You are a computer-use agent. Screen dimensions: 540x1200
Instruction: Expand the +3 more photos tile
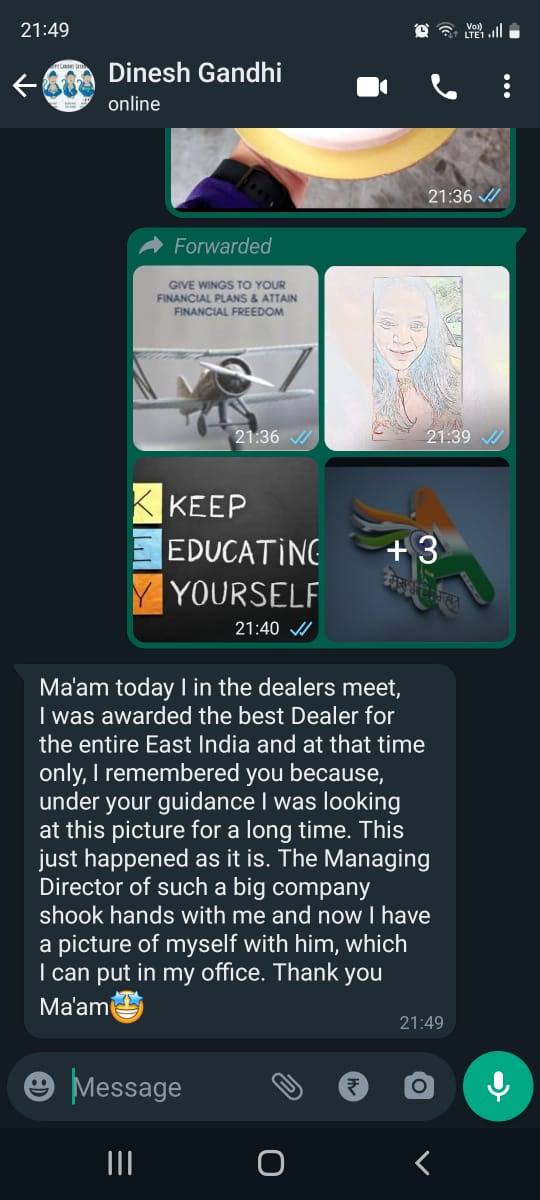pyautogui.click(x=417, y=549)
